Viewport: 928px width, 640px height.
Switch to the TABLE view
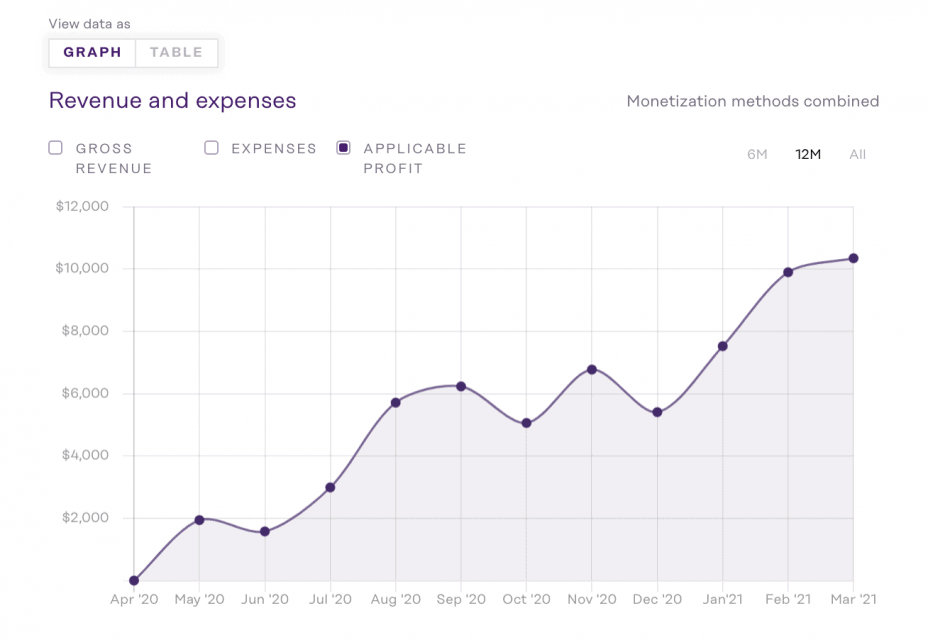[176, 52]
